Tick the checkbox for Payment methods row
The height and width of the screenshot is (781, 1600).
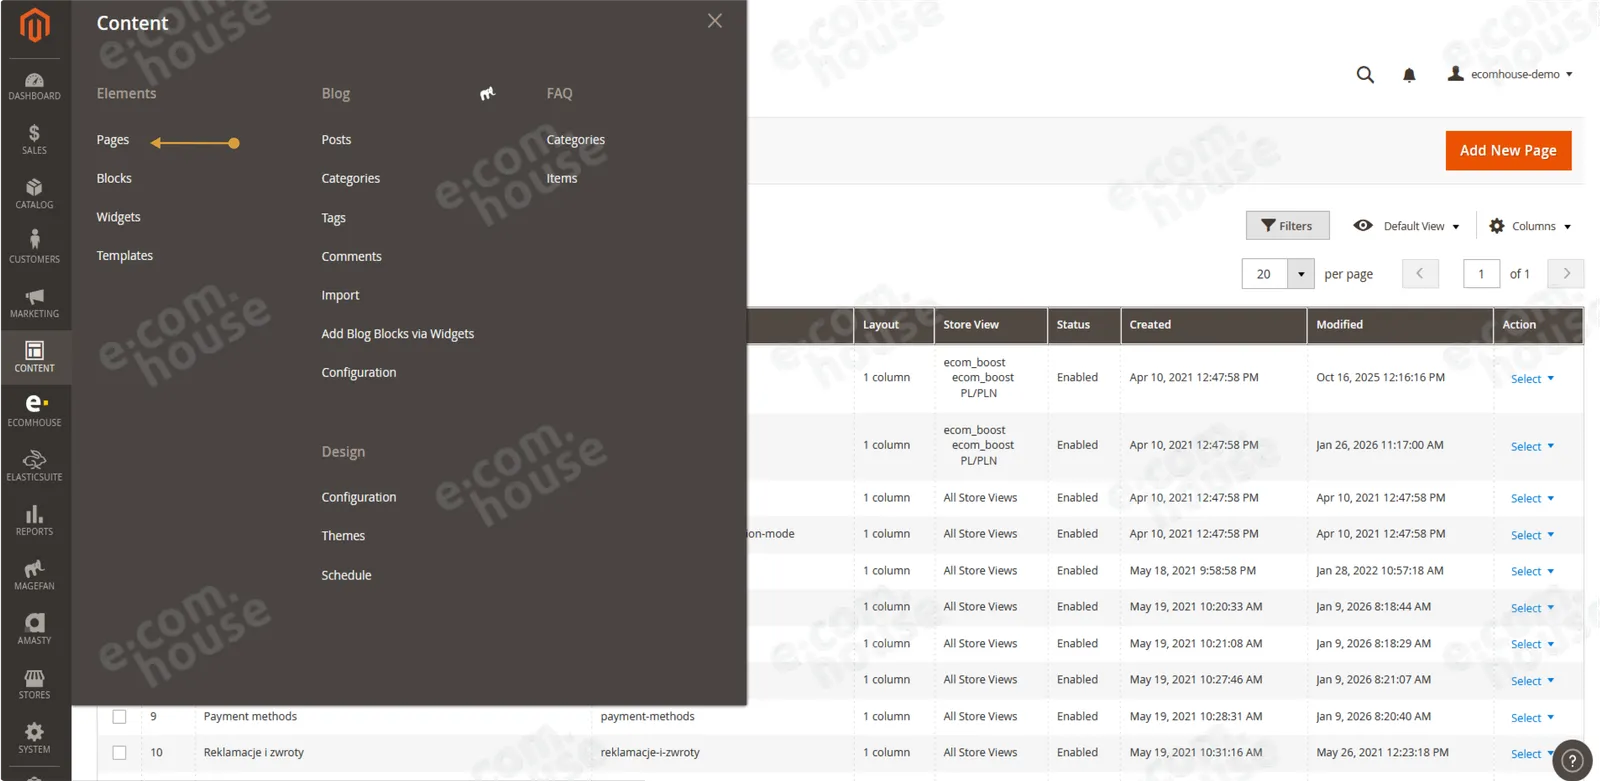tap(120, 716)
